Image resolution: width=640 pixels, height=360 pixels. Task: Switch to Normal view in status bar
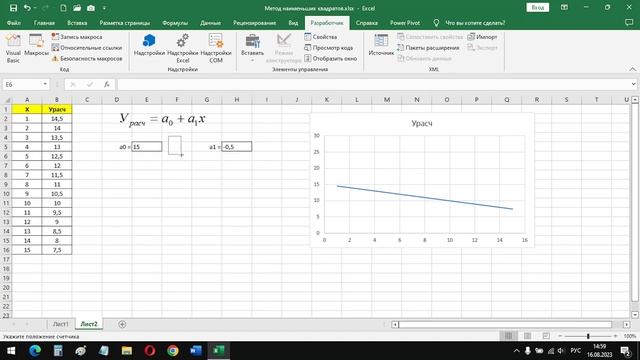click(508, 336)
